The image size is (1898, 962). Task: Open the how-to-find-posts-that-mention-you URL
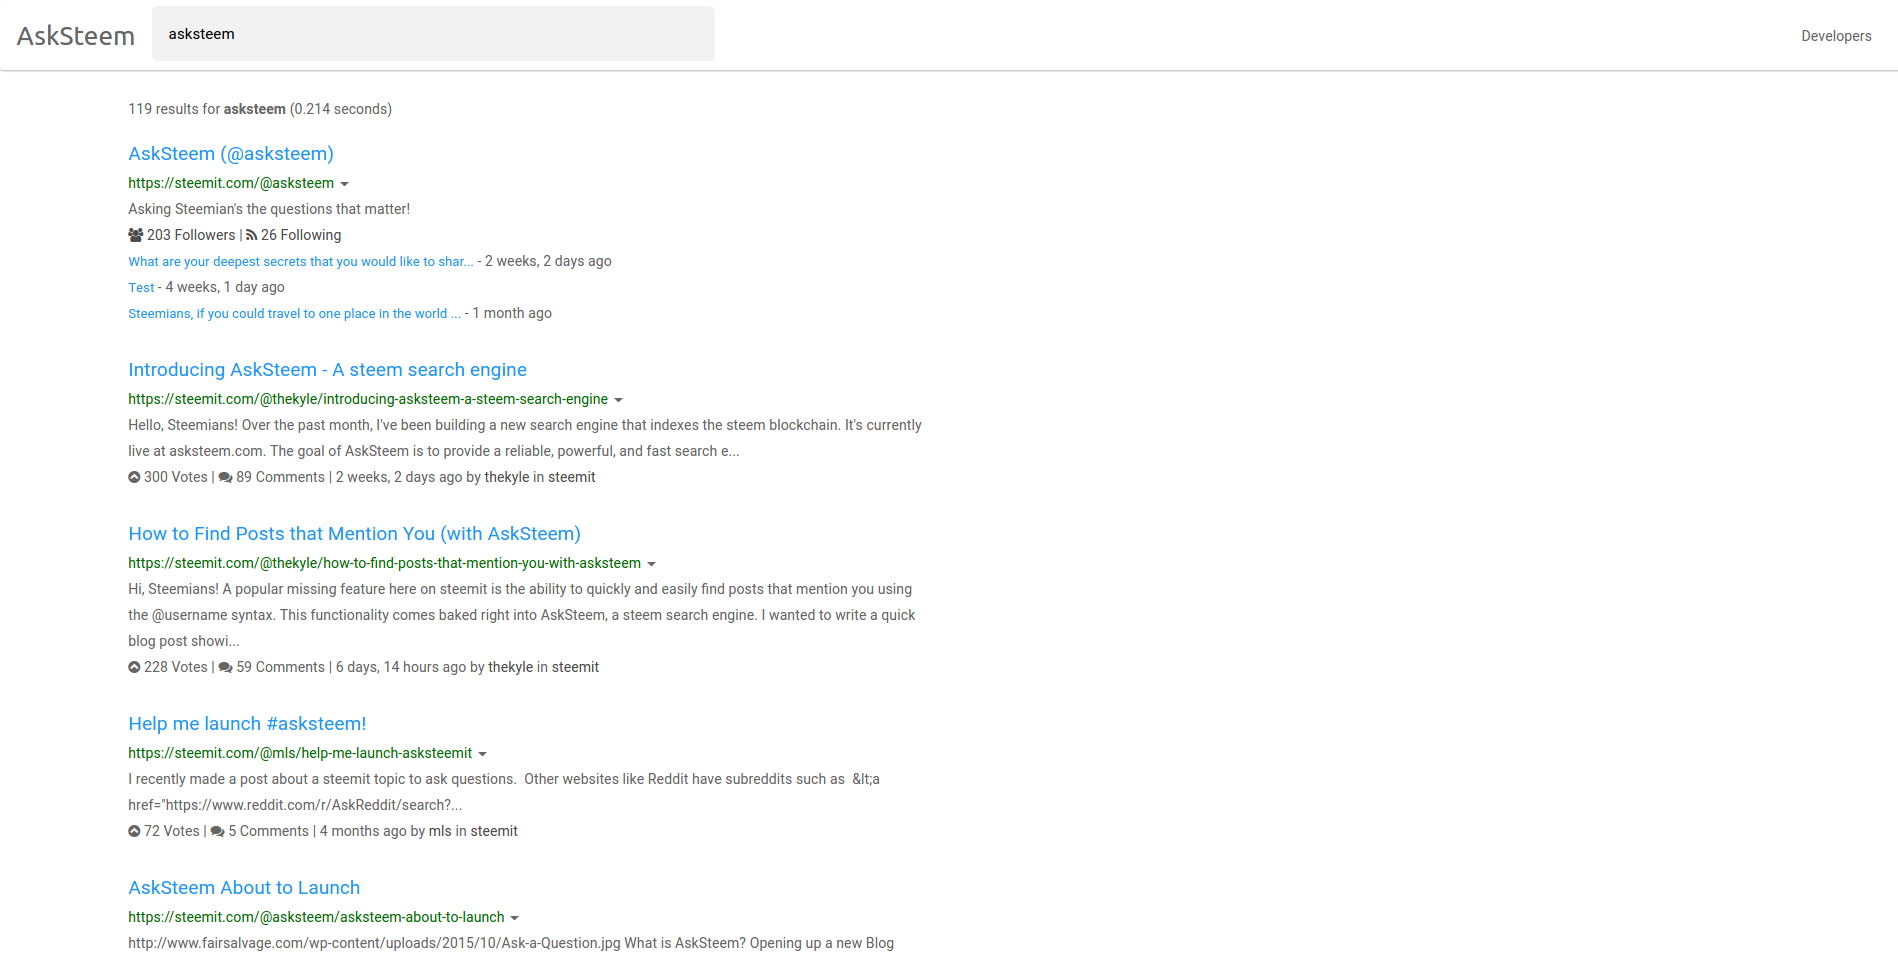point(385,563)
